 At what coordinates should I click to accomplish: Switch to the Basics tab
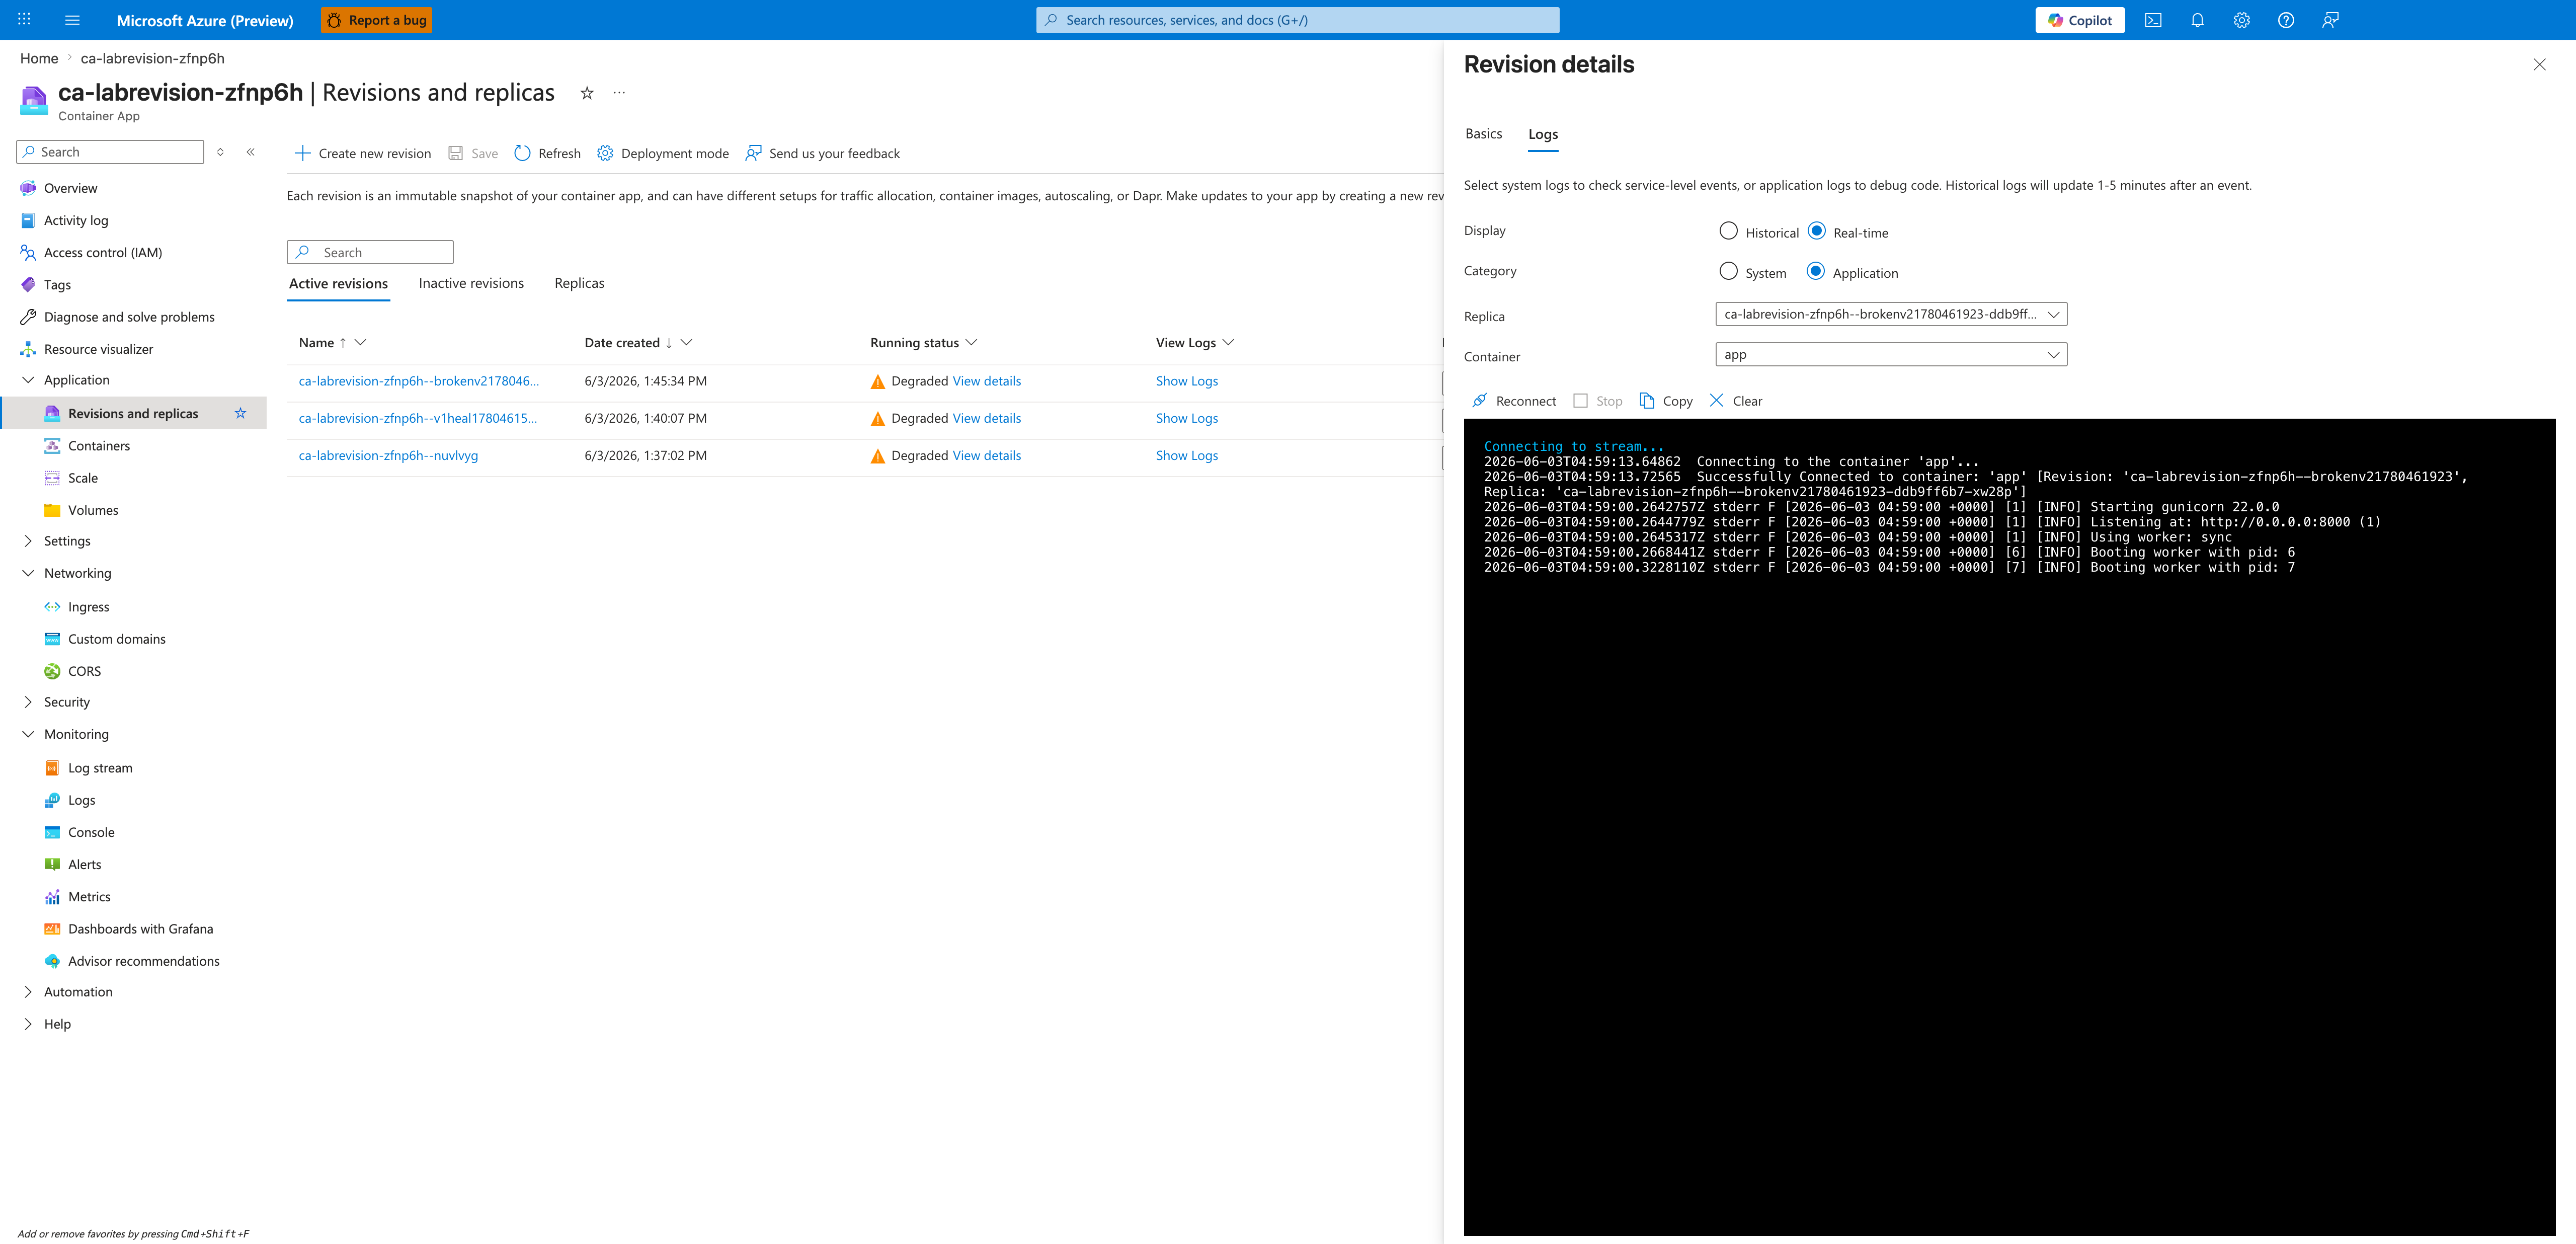(1483, 134)
